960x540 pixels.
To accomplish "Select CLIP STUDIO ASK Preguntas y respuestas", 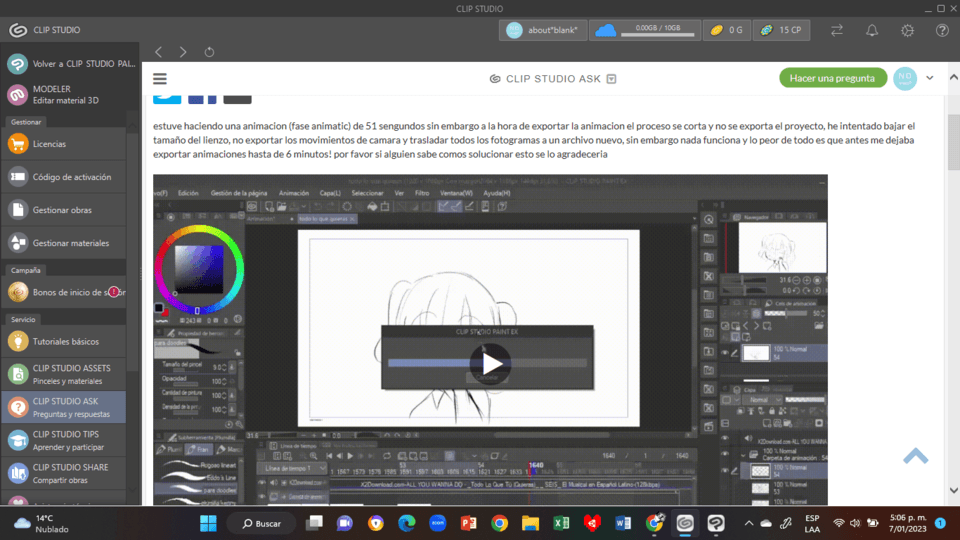I will point(64,407).
